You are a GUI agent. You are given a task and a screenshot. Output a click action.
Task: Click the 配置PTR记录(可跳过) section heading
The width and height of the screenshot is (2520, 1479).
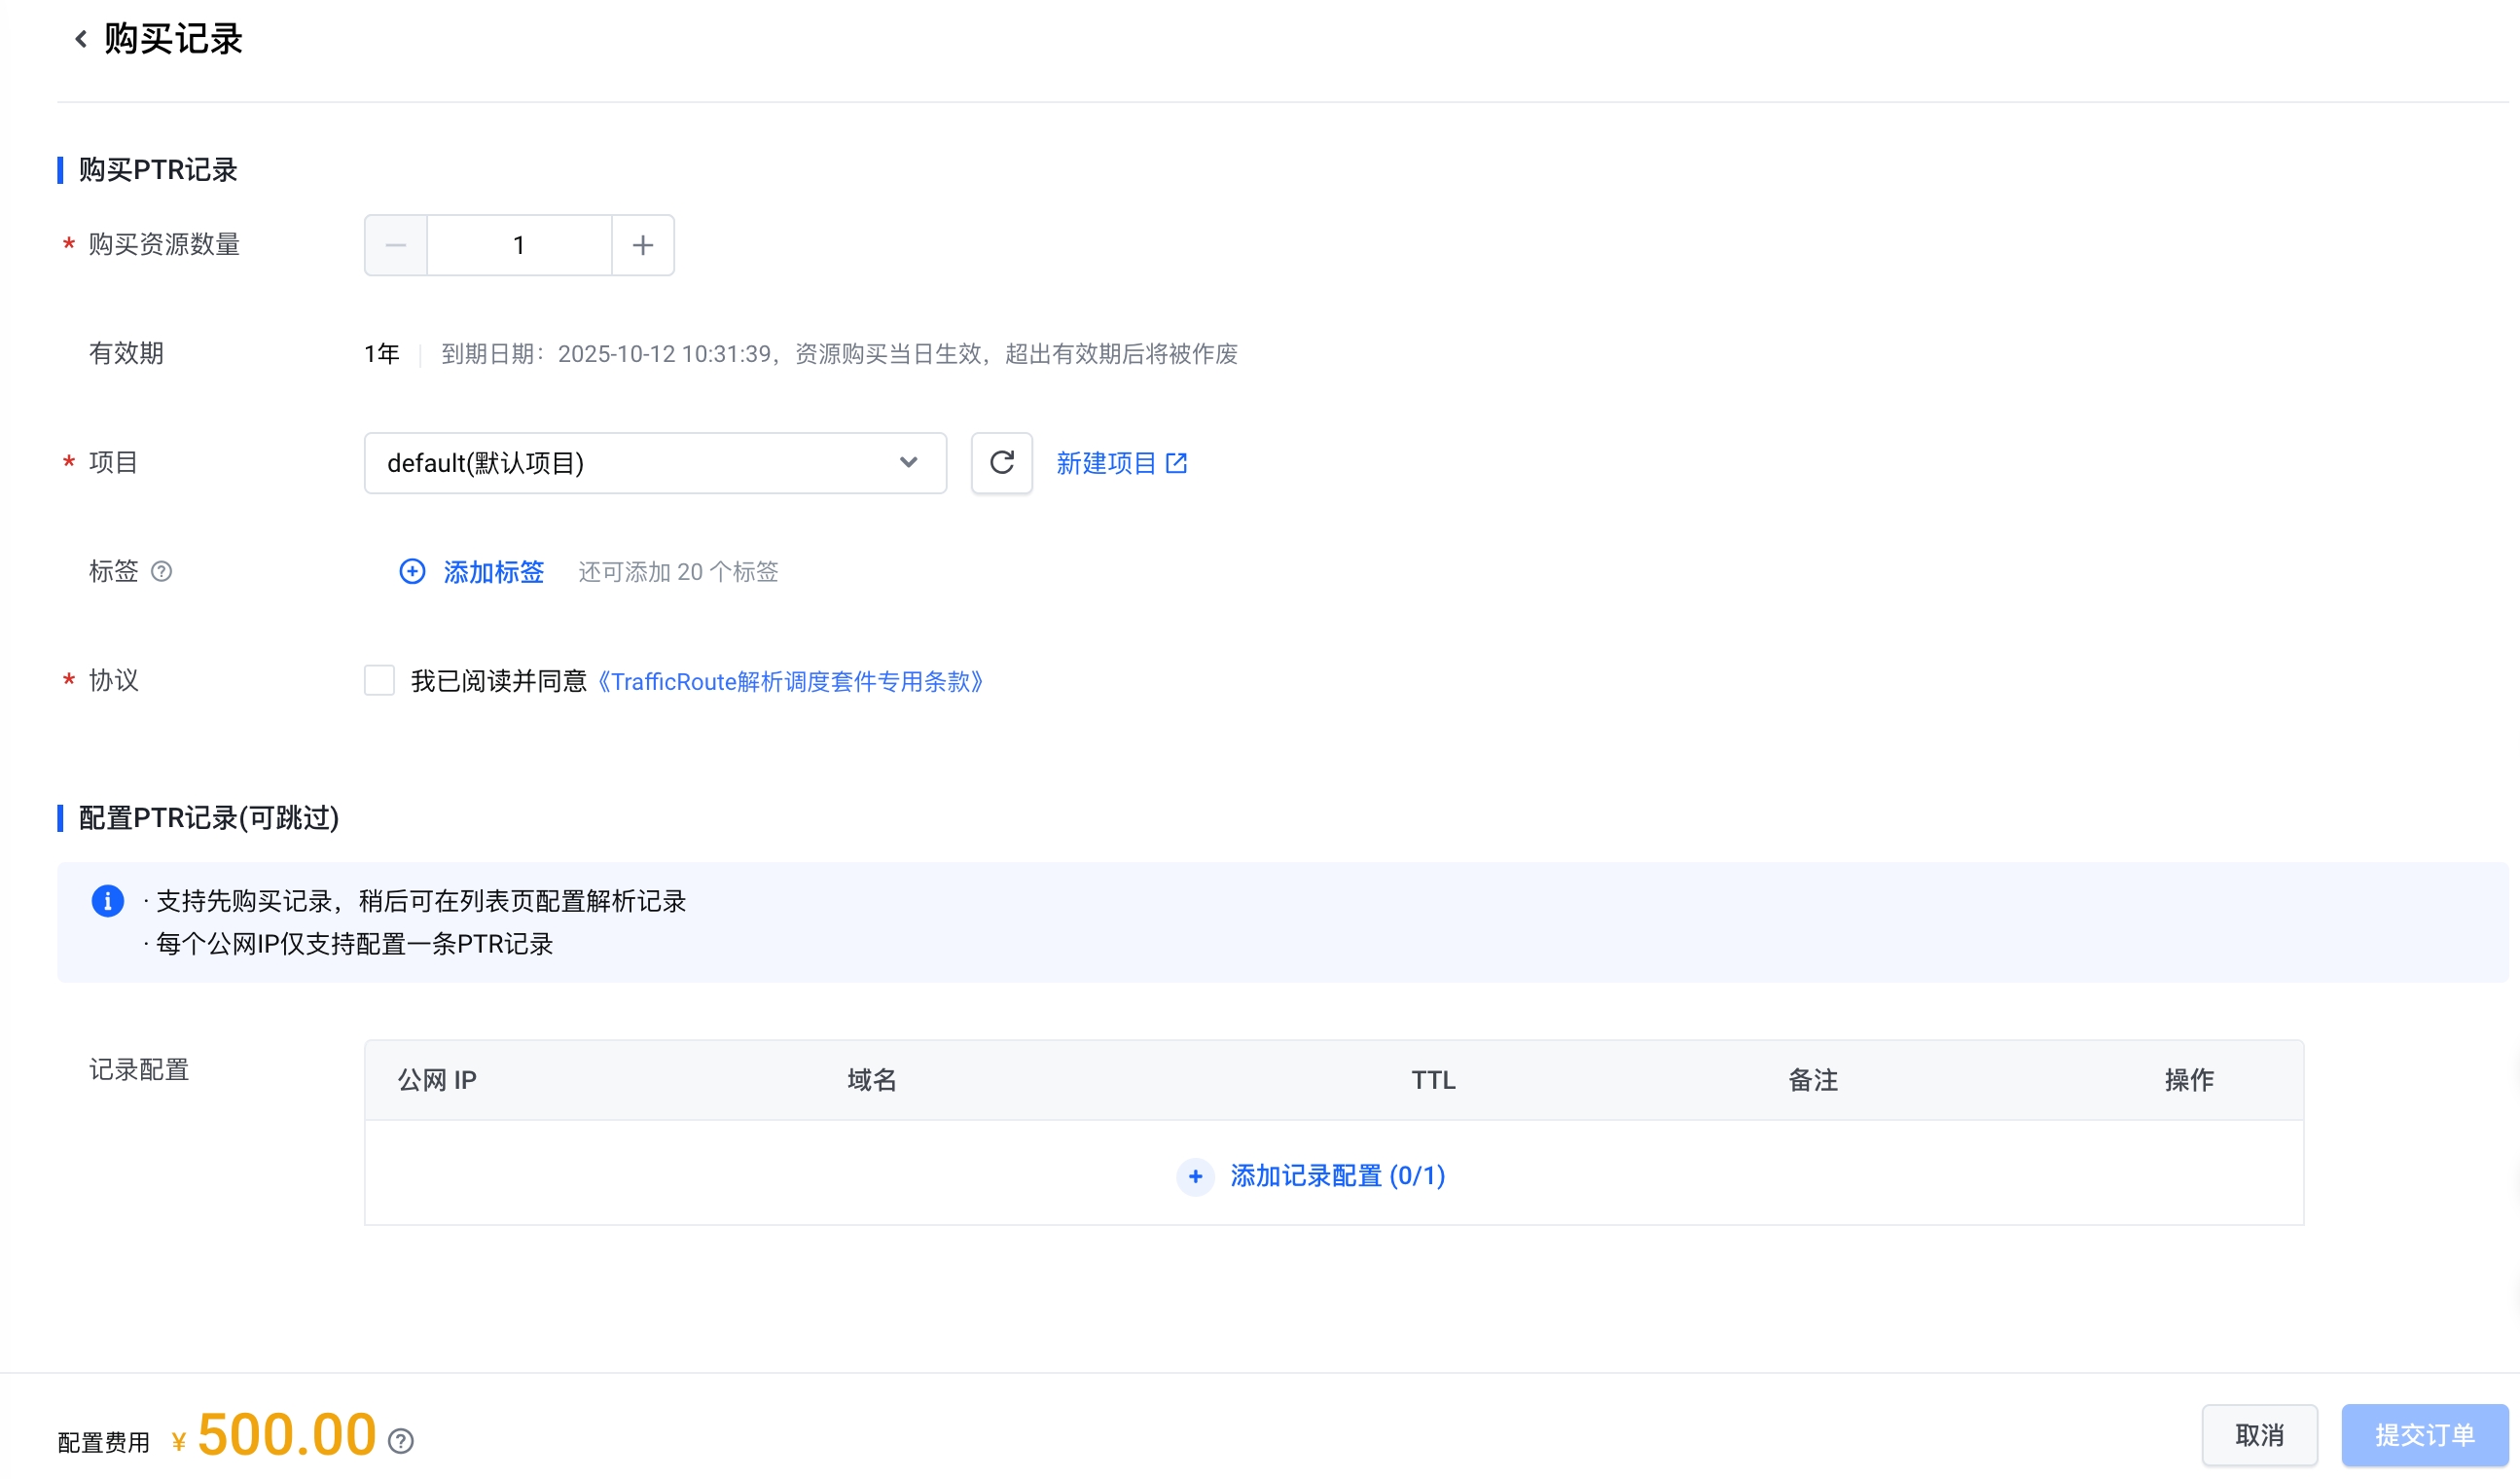tap(209, 818)
